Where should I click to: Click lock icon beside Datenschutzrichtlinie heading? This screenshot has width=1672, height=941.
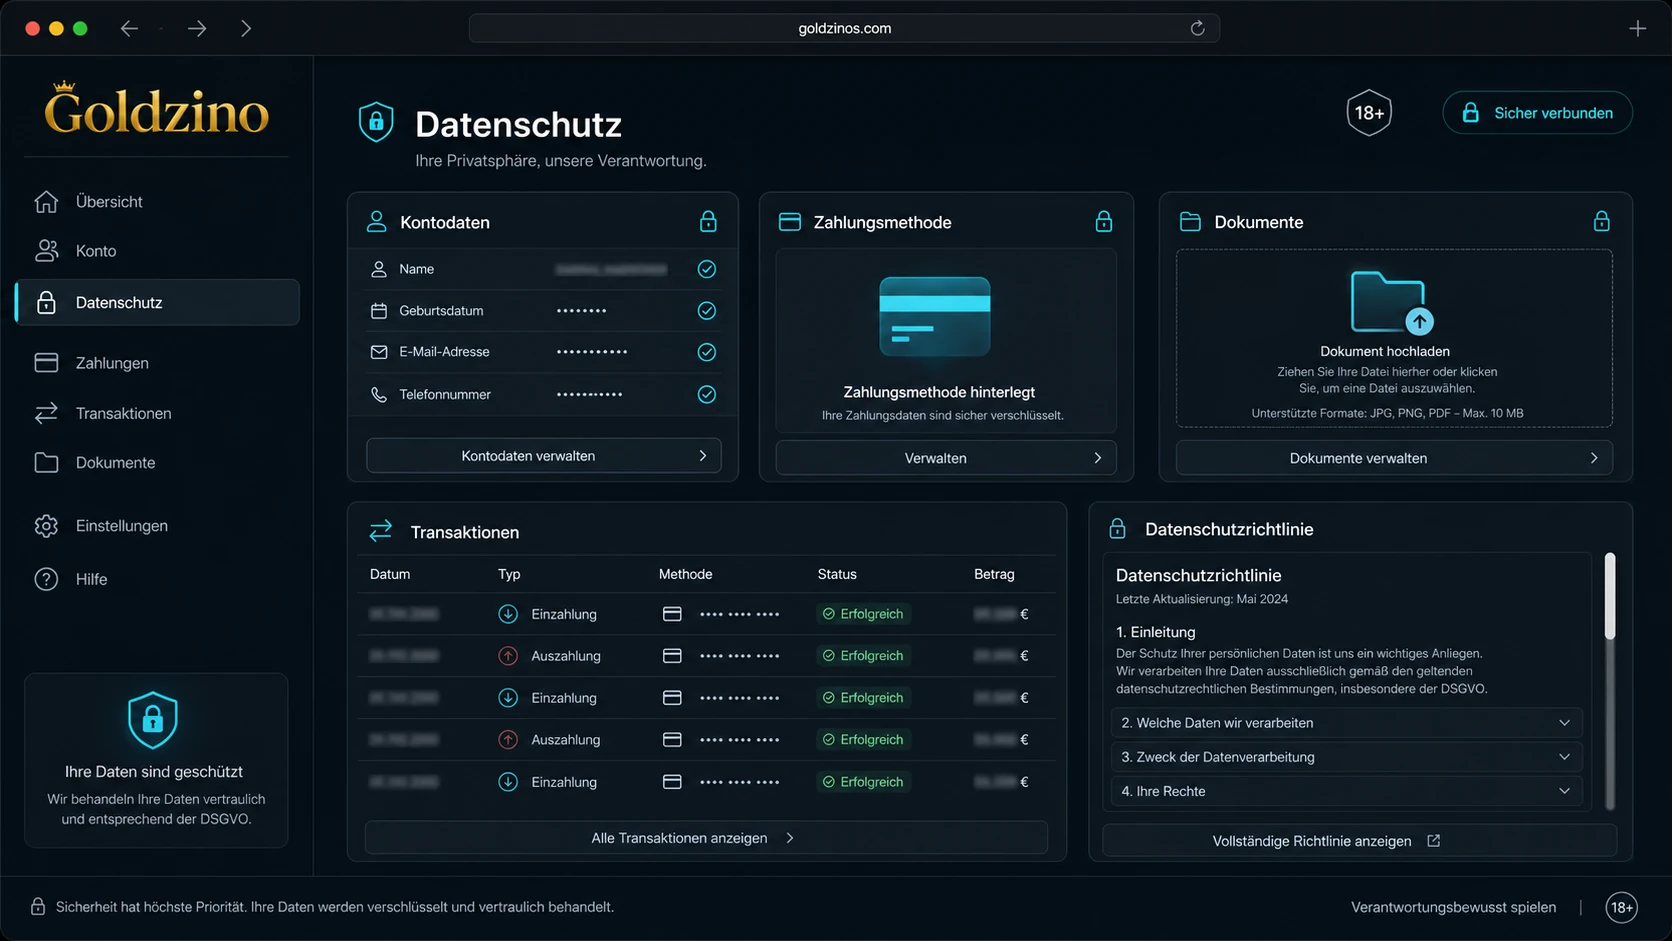tap(1118, 528)
